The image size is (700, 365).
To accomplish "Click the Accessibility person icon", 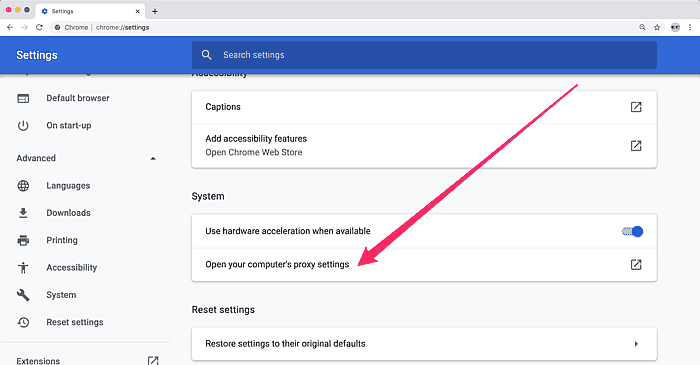I will (23, 268).
